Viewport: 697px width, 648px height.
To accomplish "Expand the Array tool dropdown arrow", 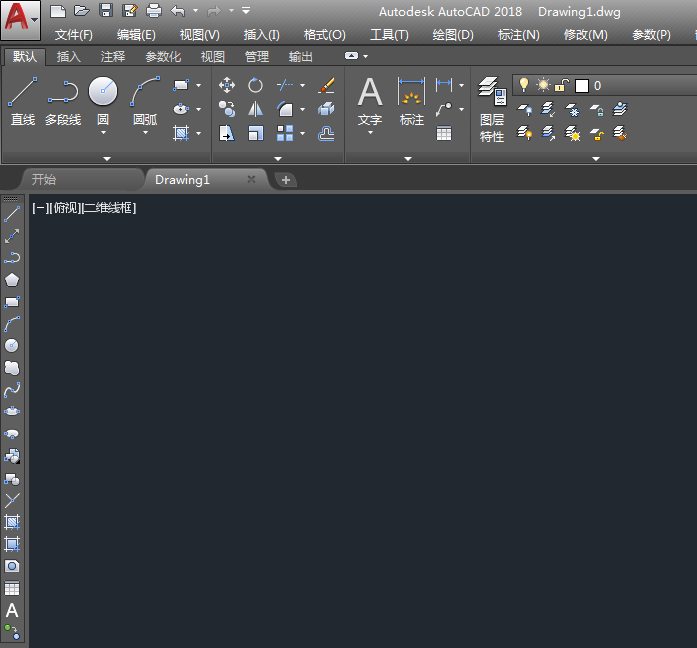I will (302, 133).
